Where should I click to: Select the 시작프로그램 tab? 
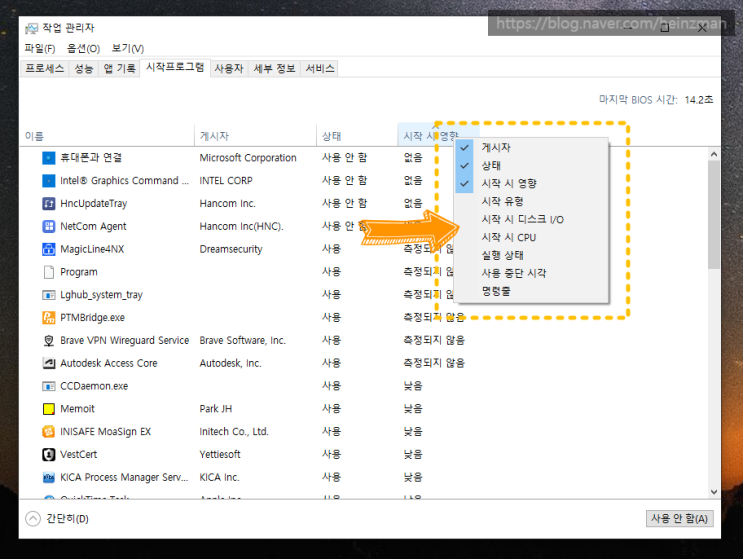tap(175, 67)
